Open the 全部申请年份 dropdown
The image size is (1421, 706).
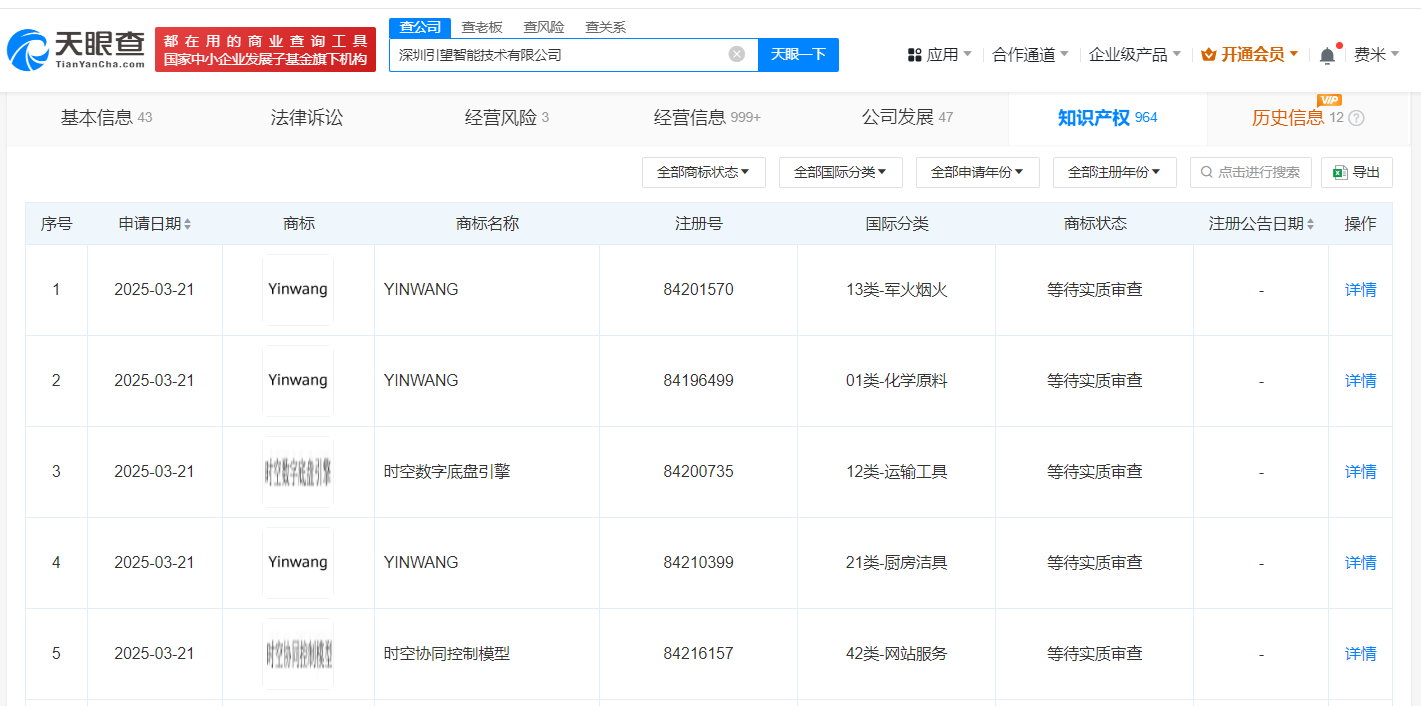(x=977, y=172)
